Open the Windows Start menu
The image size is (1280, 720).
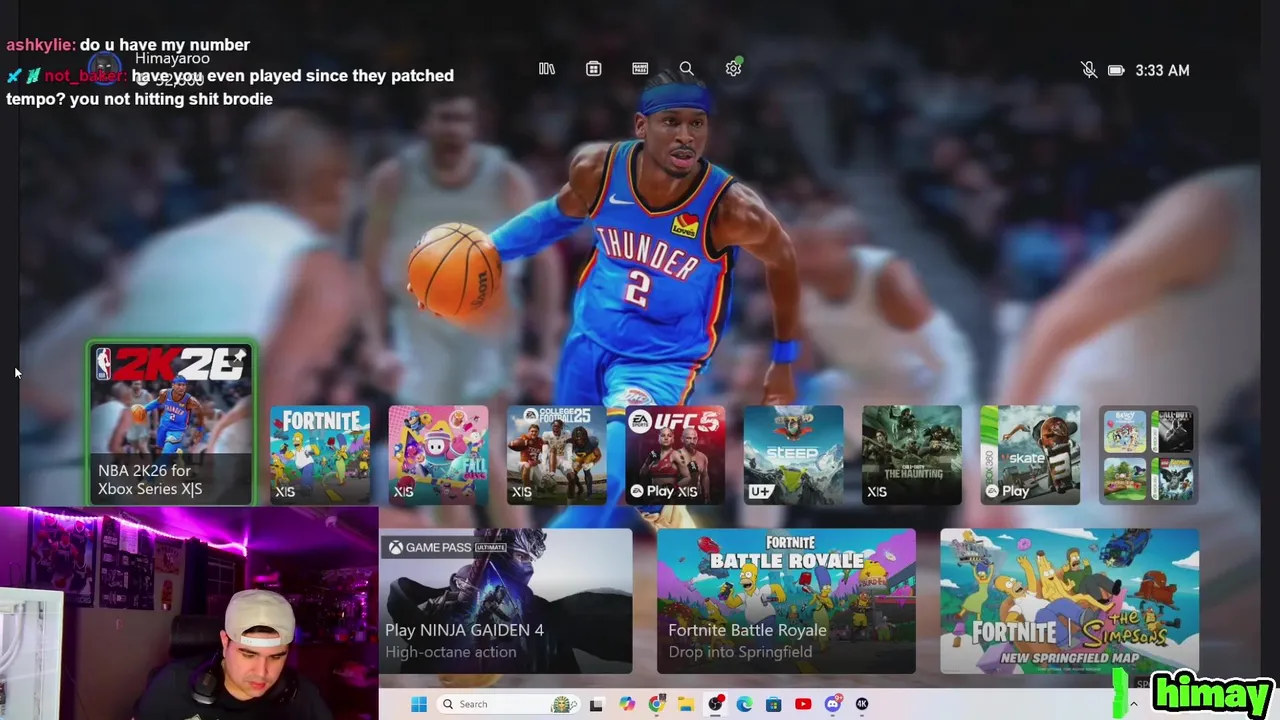click(x=419, y=704)
